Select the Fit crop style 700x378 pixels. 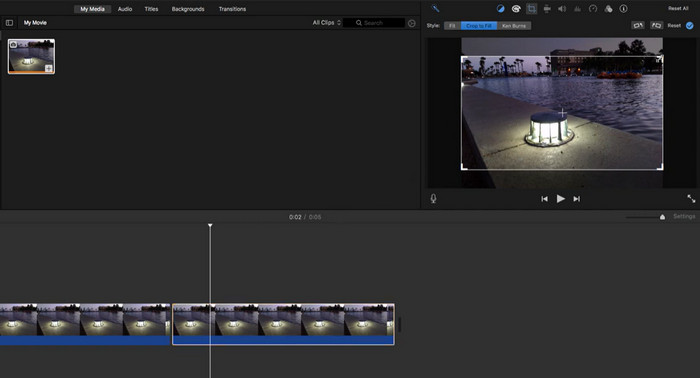tap(452, 26)
